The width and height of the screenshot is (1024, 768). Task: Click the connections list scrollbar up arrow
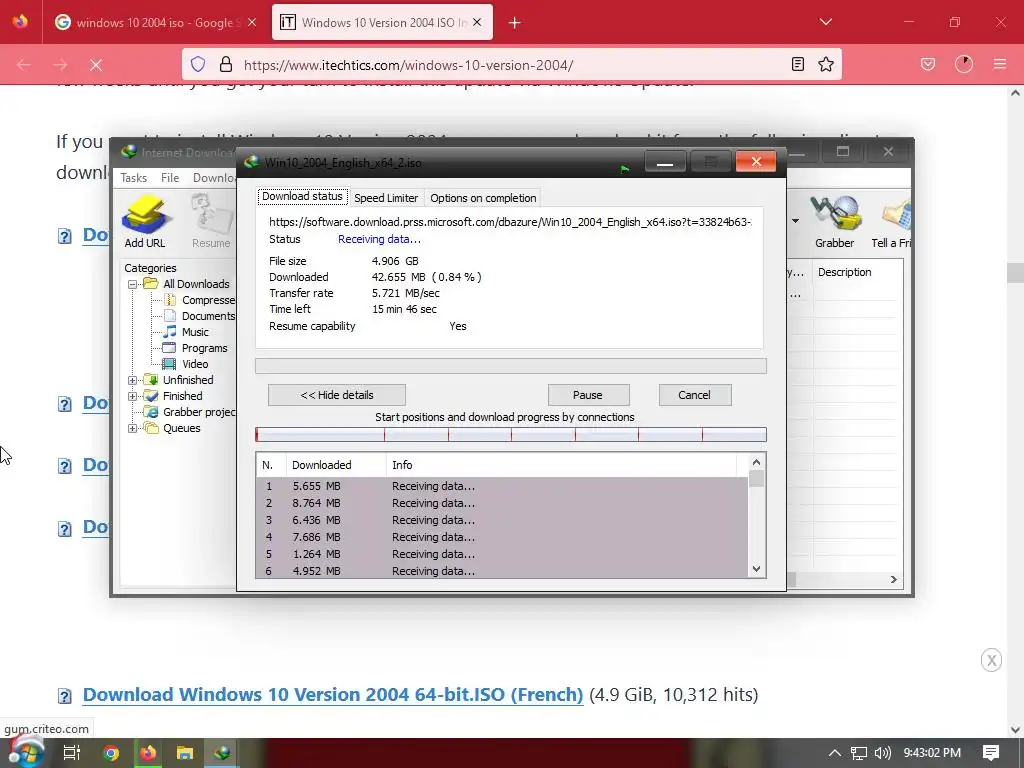[756, 462]
